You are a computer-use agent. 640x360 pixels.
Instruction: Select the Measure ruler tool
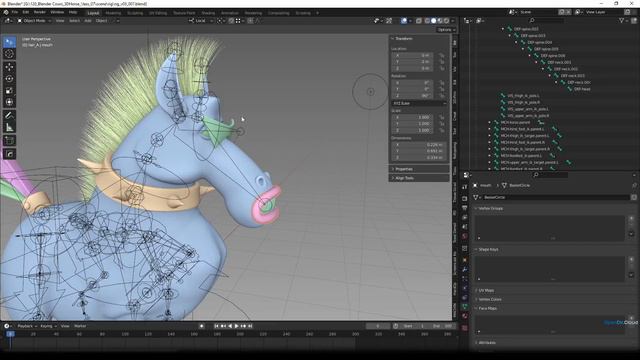pos(9,127)
